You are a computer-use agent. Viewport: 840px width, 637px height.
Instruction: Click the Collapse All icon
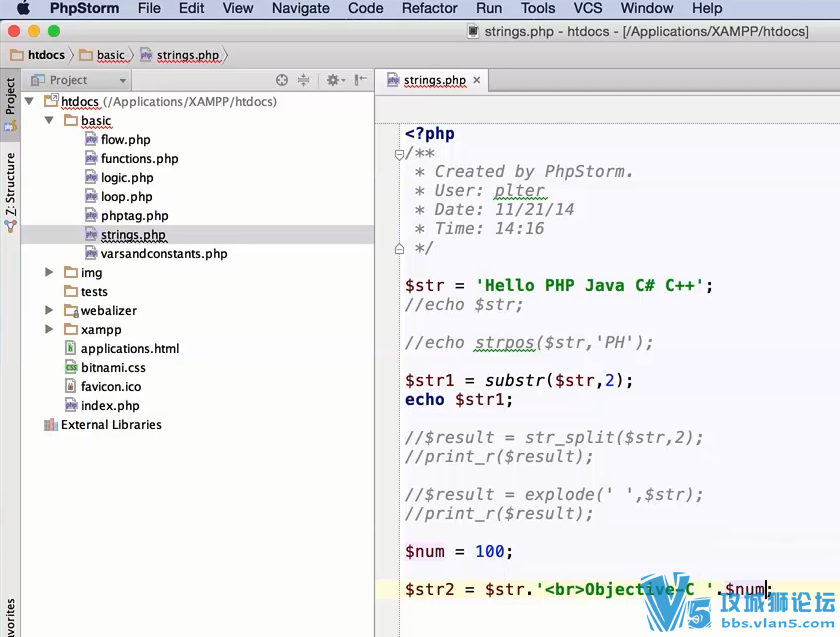(303, 80)
